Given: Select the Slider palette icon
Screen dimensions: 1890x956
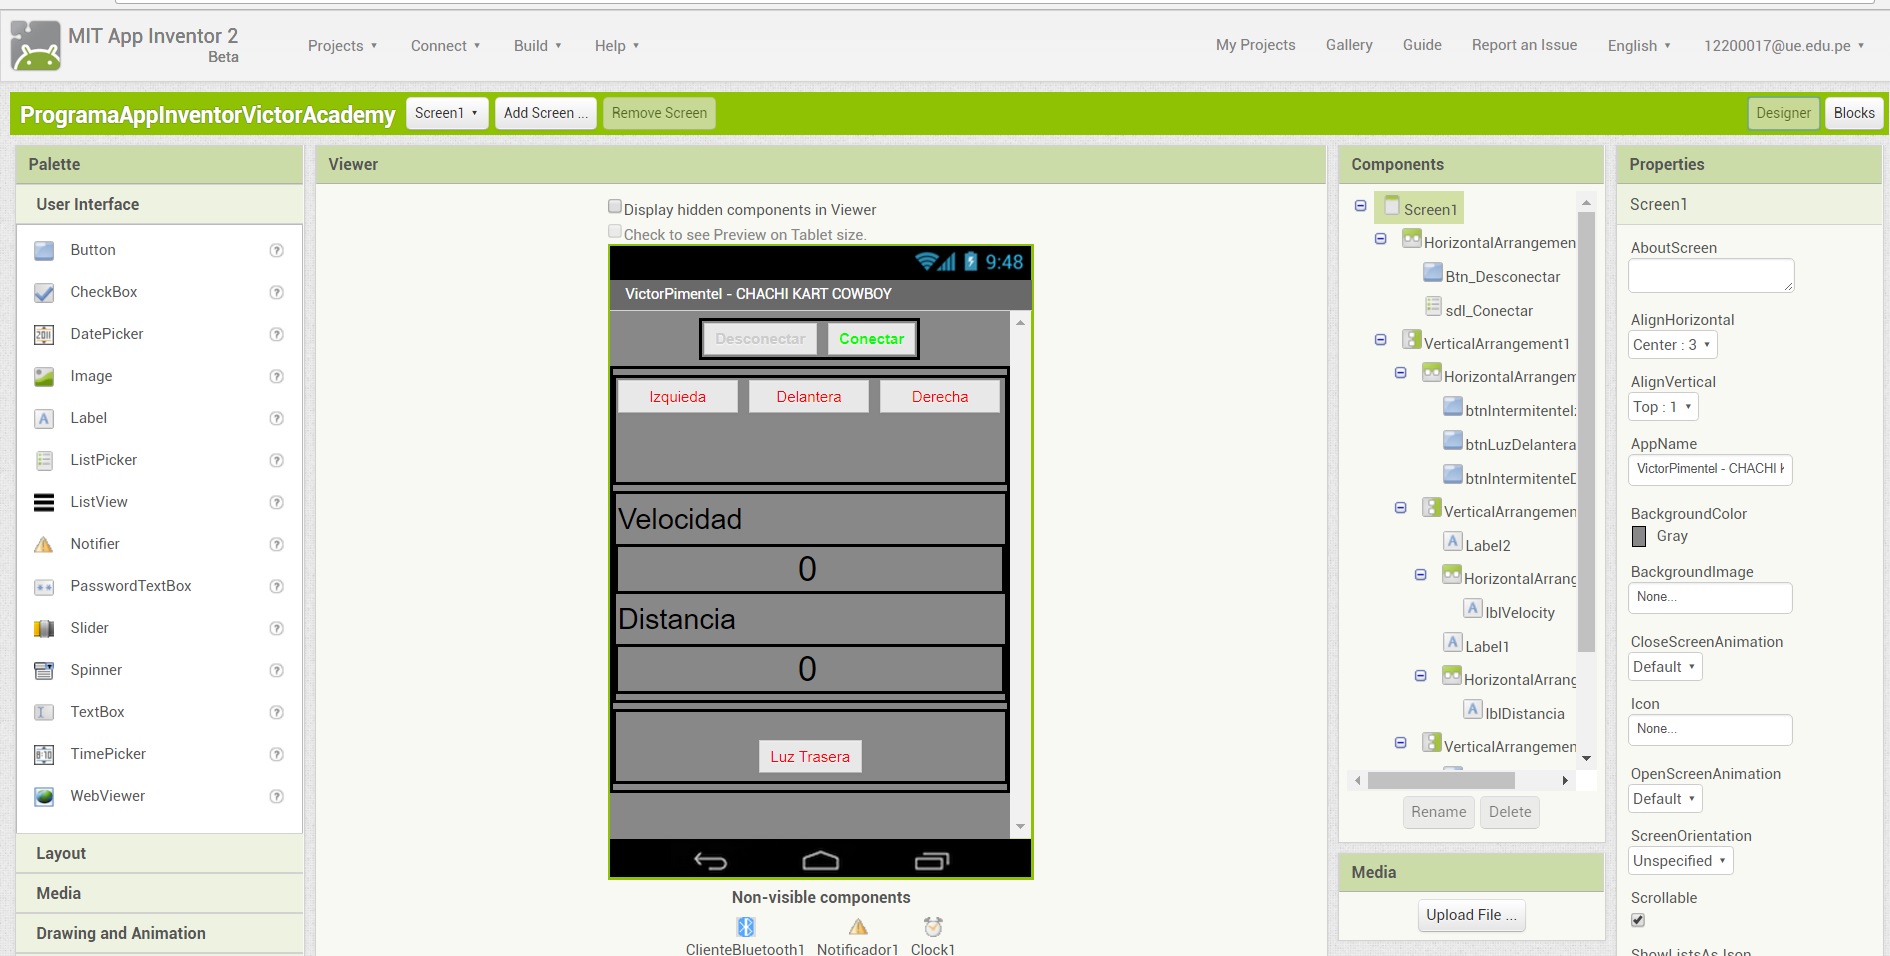Looking at the screenshot, I should [44, 628].
